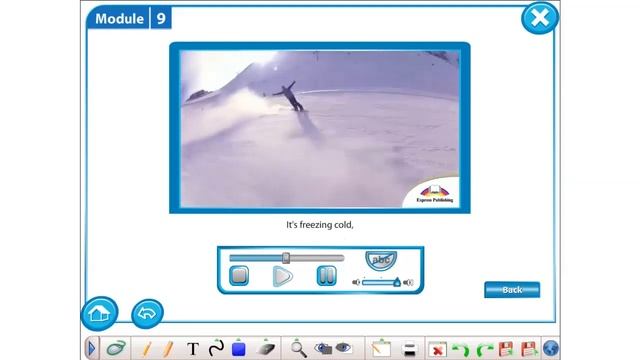Stop the video playback
This screenshot has height=360, width=640.
tap(239, 276)
